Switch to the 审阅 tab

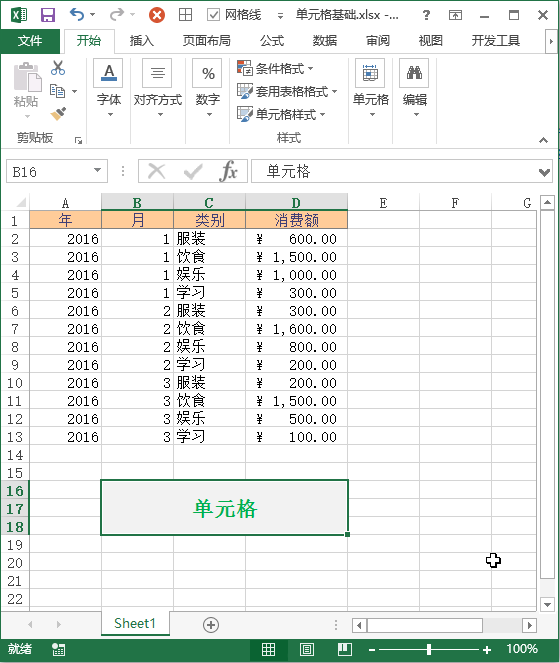(377, 41)
